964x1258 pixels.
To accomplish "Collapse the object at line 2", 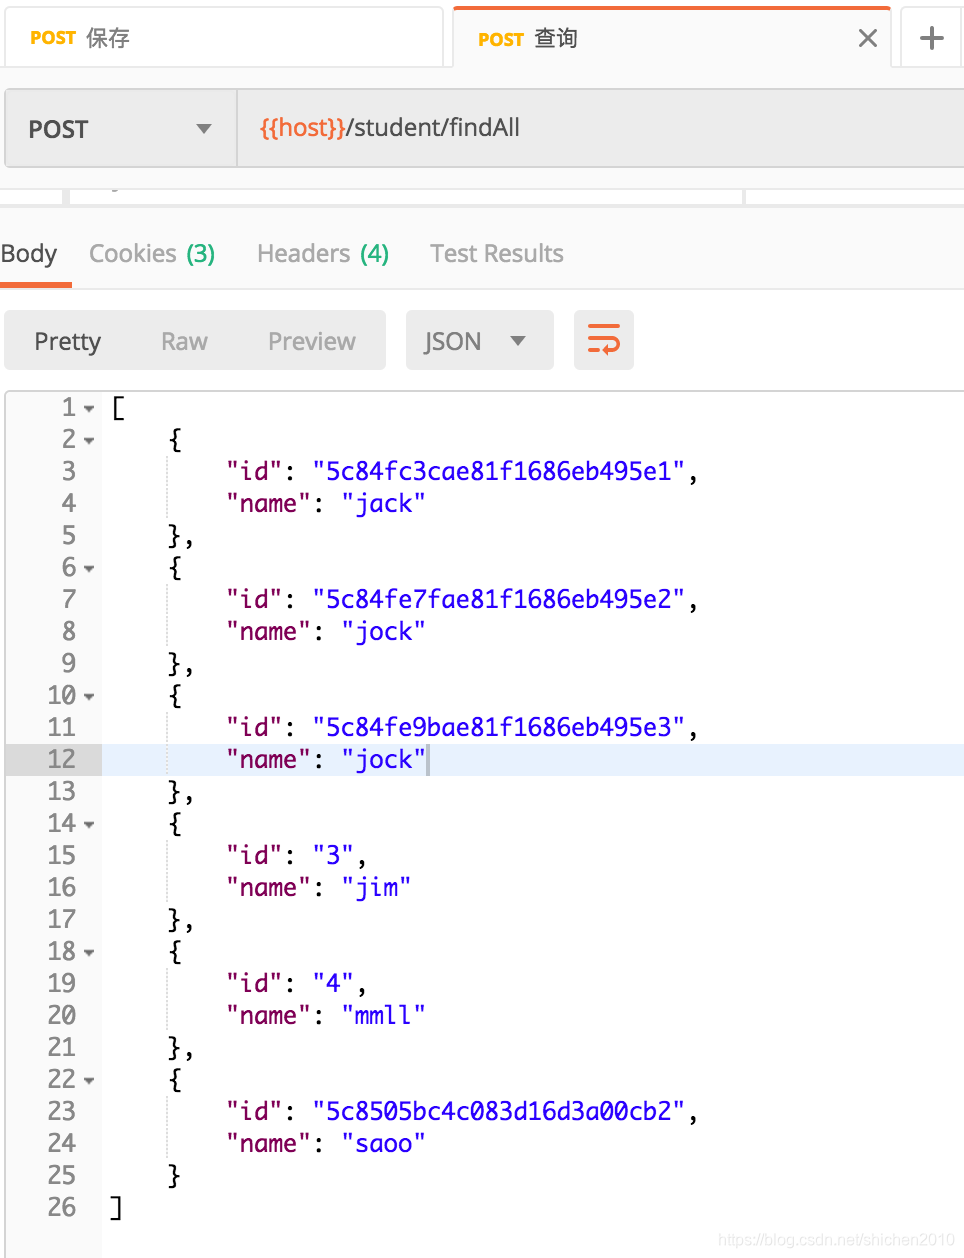I will pyautogui.click(x=89, y=441).
